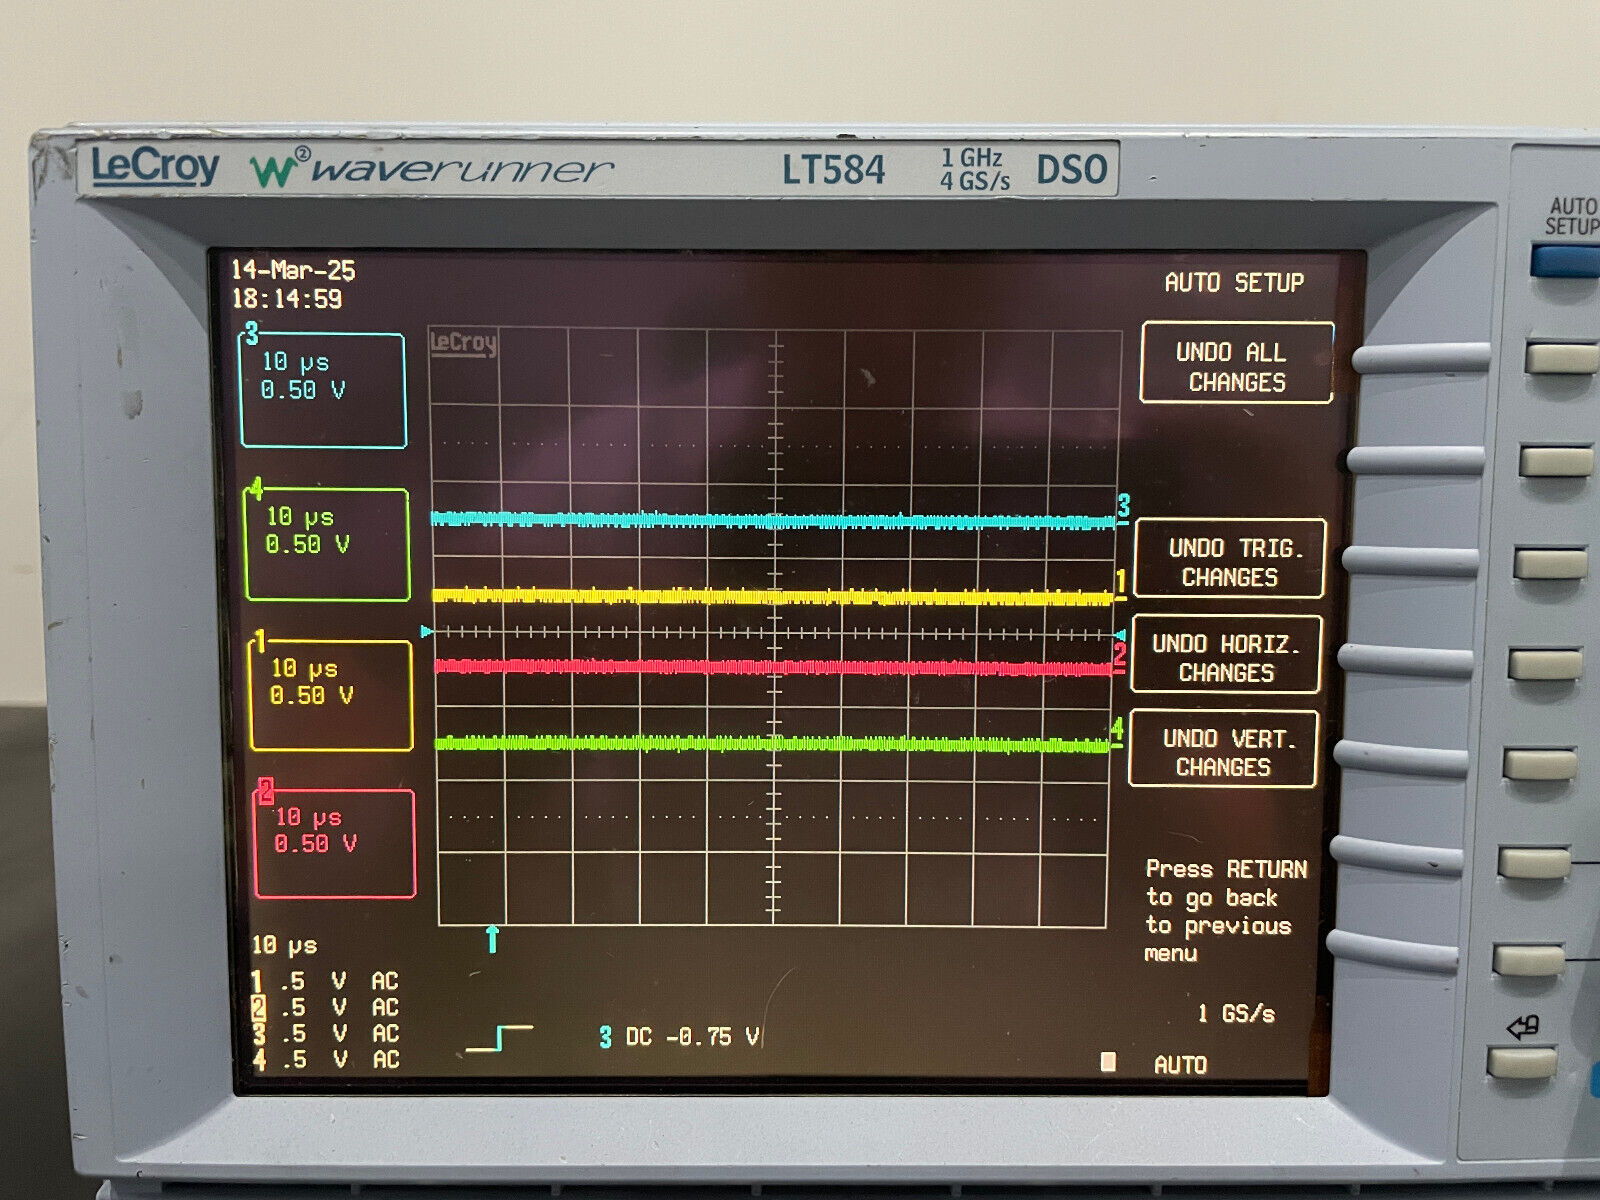The width and height of the screenshot is (1600, 1200).
Task: Click the rising edge trigger symbol
Action: [x=499, y=1038]
